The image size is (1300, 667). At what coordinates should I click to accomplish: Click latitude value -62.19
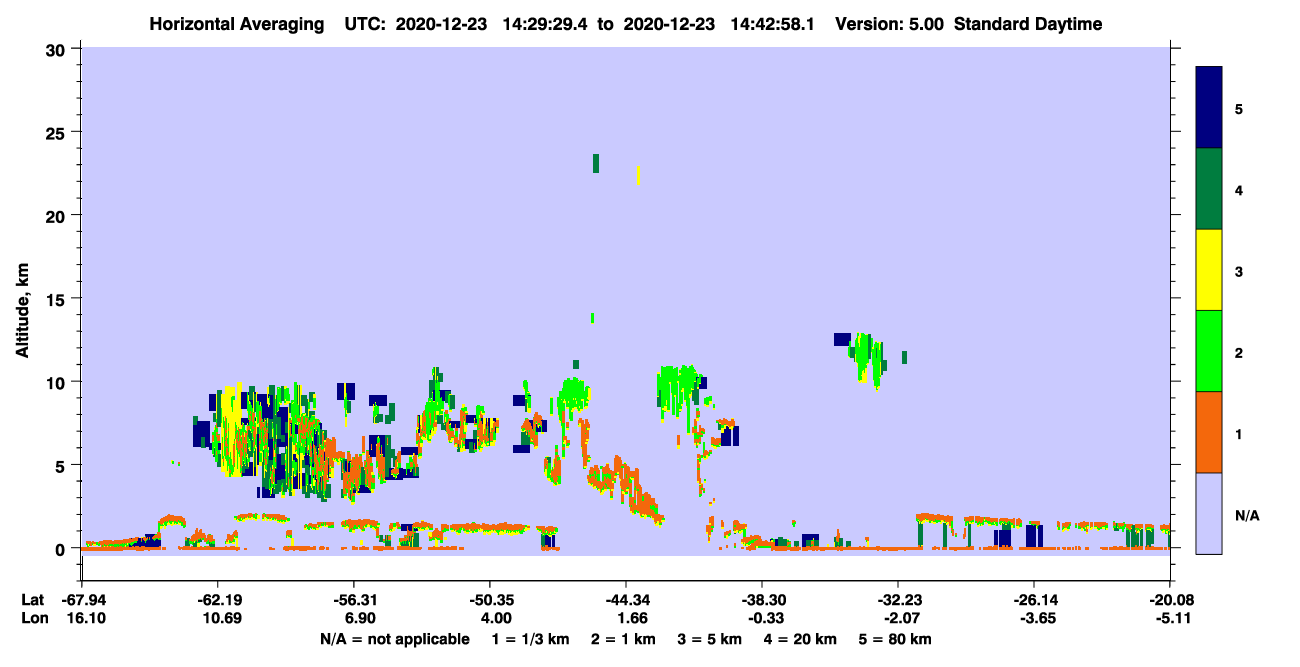[217, 600]
